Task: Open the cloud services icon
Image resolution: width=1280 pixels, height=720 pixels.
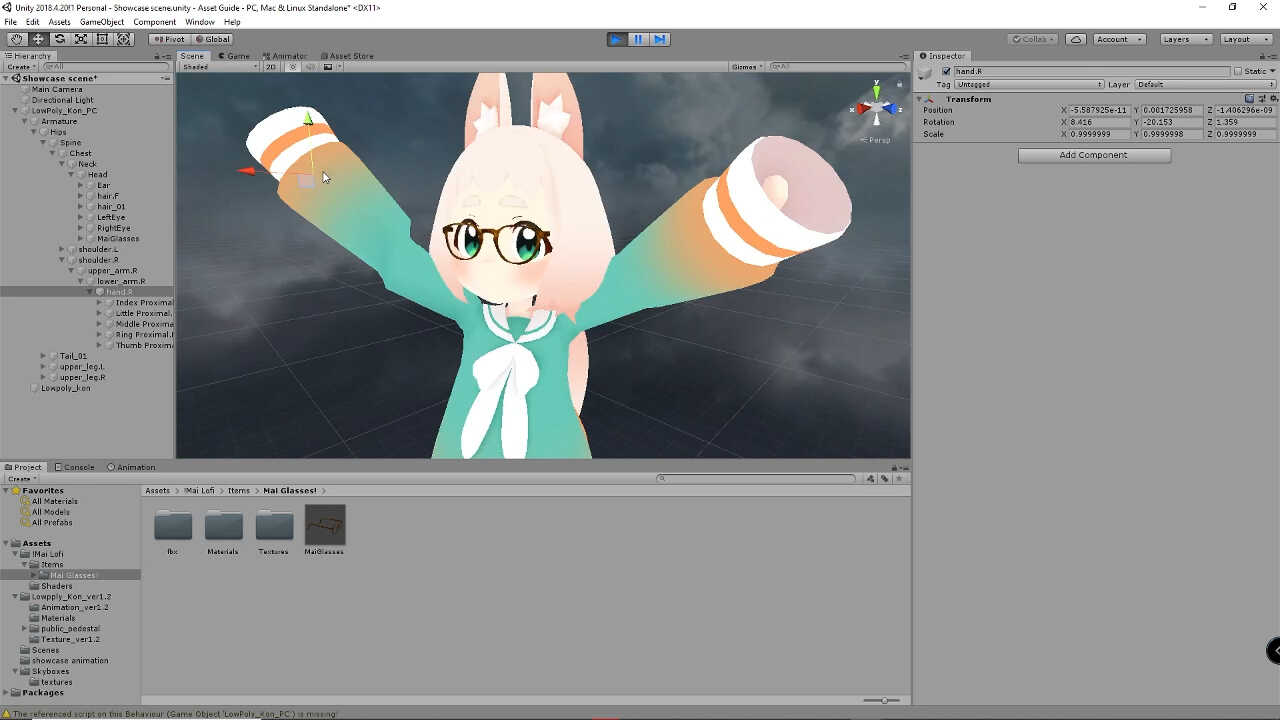Action: click(1076, 39)
